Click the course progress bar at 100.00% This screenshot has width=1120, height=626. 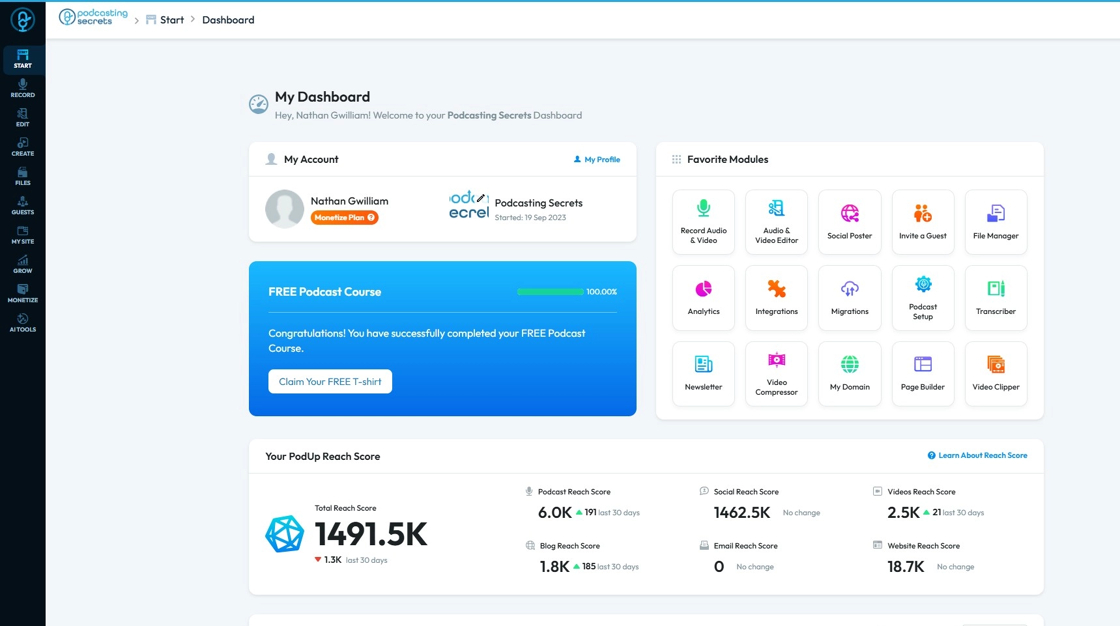[x=550, y=292]
